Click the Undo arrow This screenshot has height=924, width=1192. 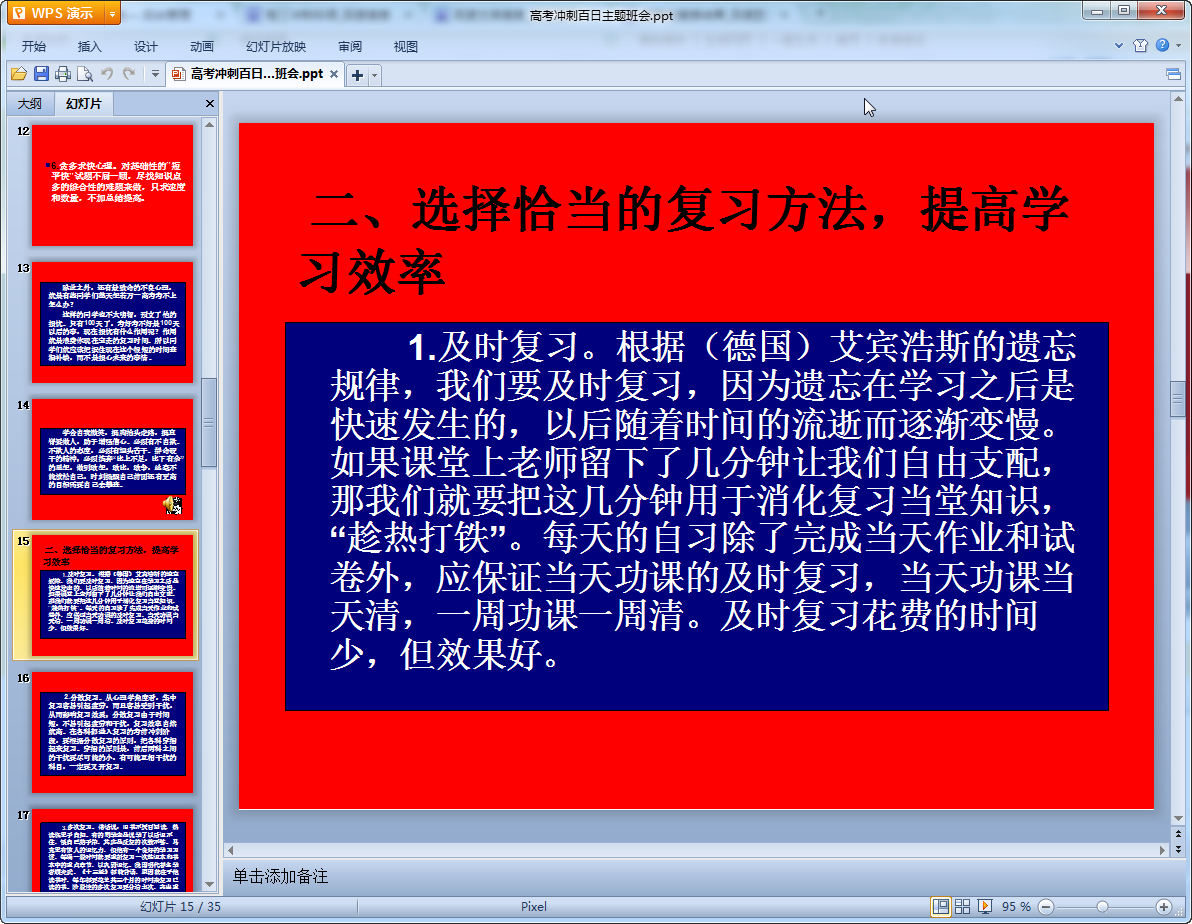pos(107,74)
